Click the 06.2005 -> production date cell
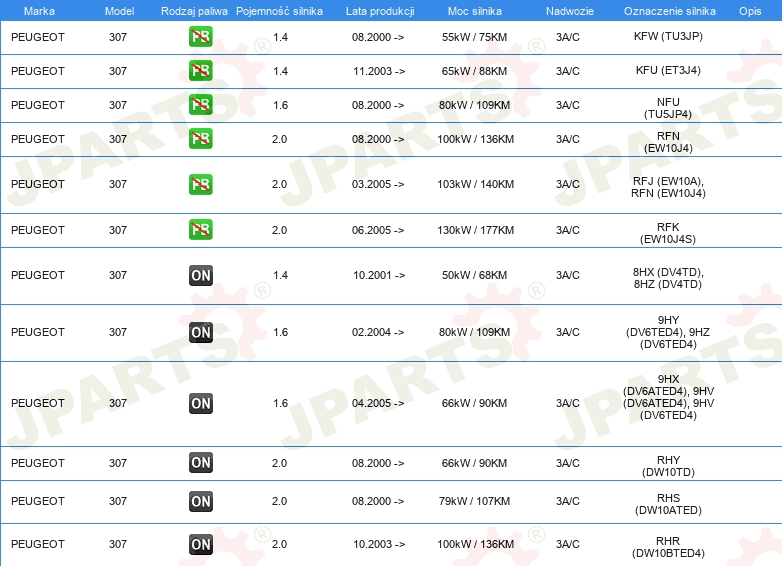 tap(378, 230)
